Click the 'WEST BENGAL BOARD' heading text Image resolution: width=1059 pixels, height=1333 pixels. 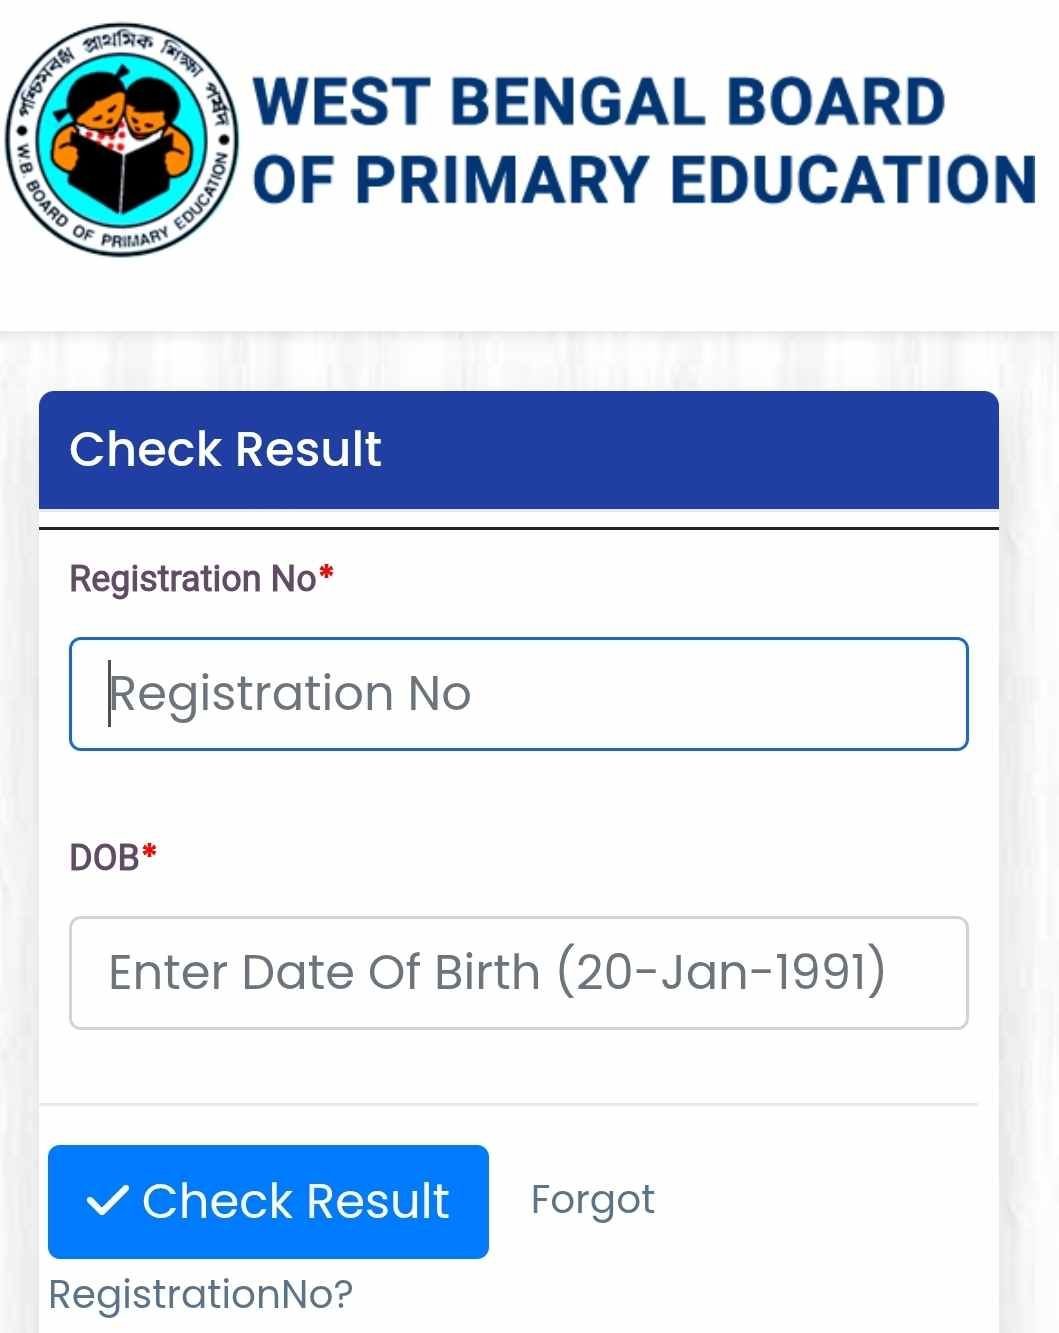click(x=598, y=102)
